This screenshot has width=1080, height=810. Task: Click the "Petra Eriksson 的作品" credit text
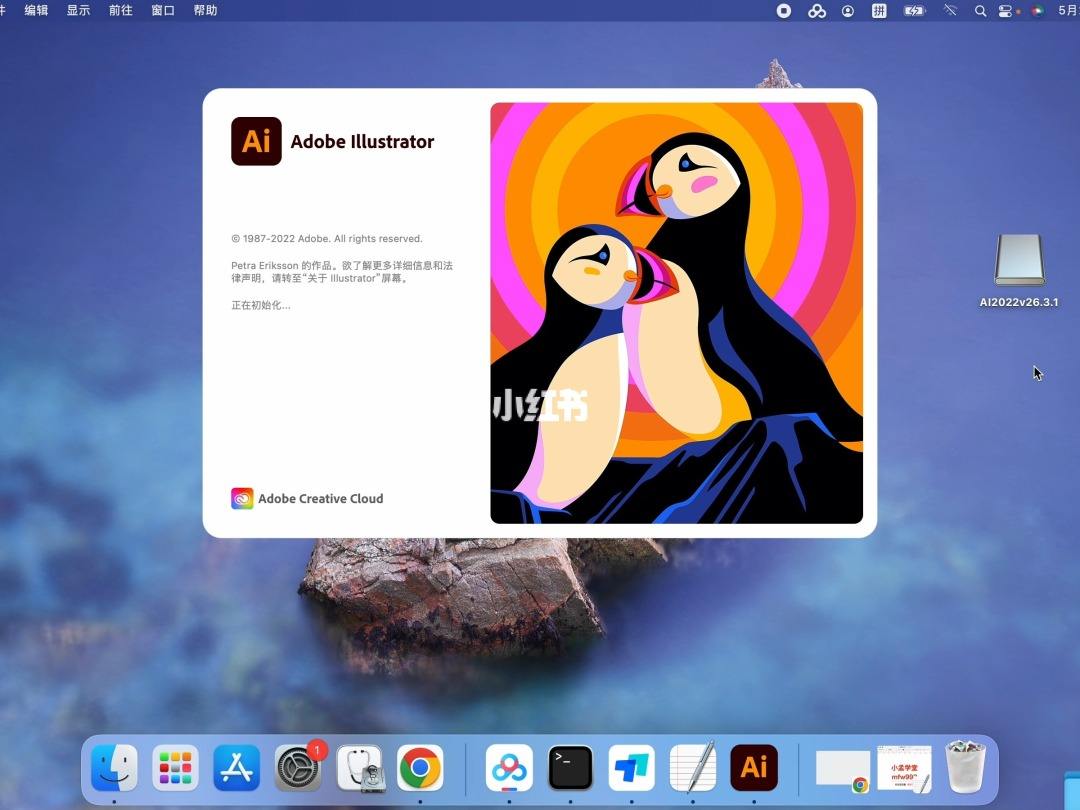coord(281,265)
